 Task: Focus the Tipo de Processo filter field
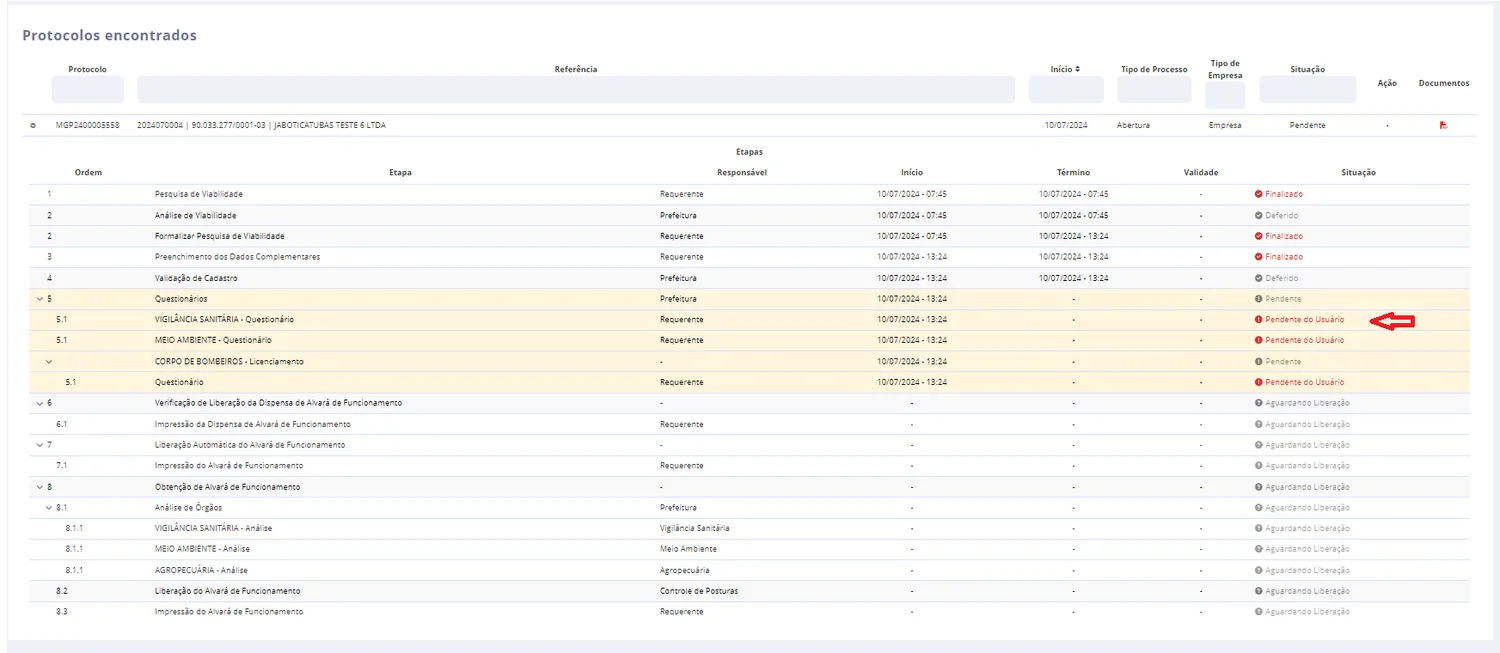pos(1154,89)
